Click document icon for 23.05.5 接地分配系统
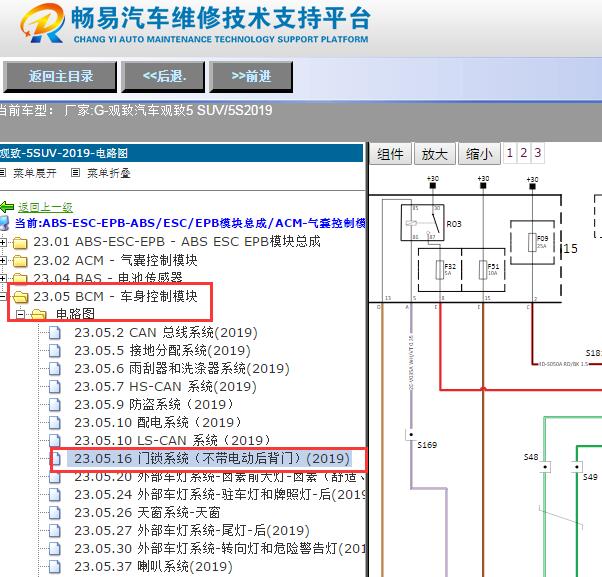This screenshot has height=577, width=602. [x=55, y=350]
